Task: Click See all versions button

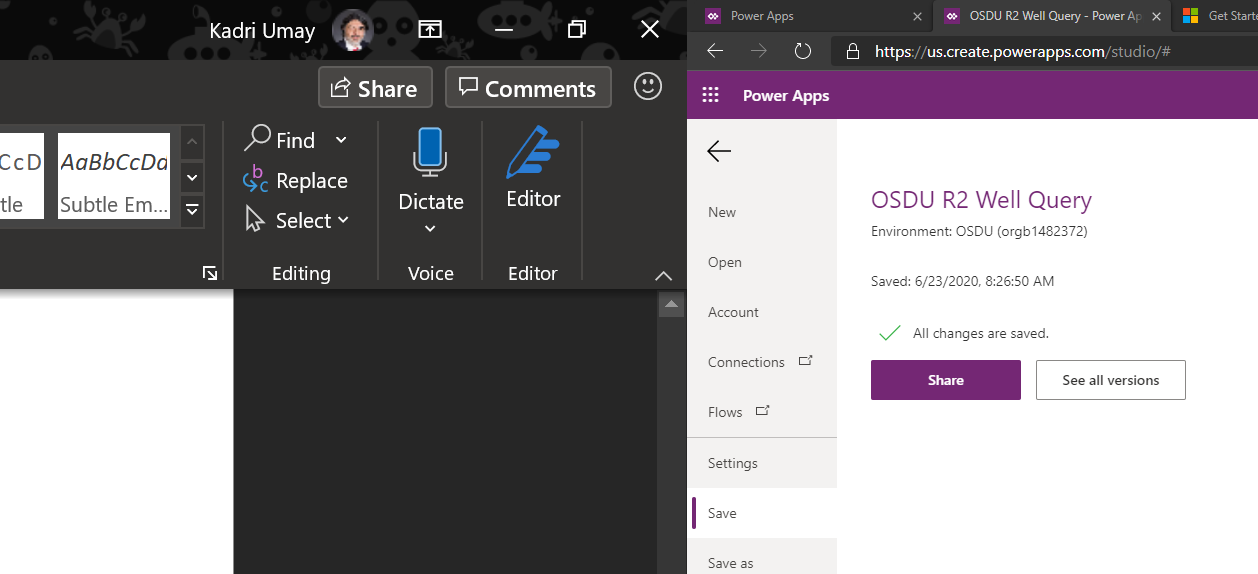Action: (x=1111, y=380)
